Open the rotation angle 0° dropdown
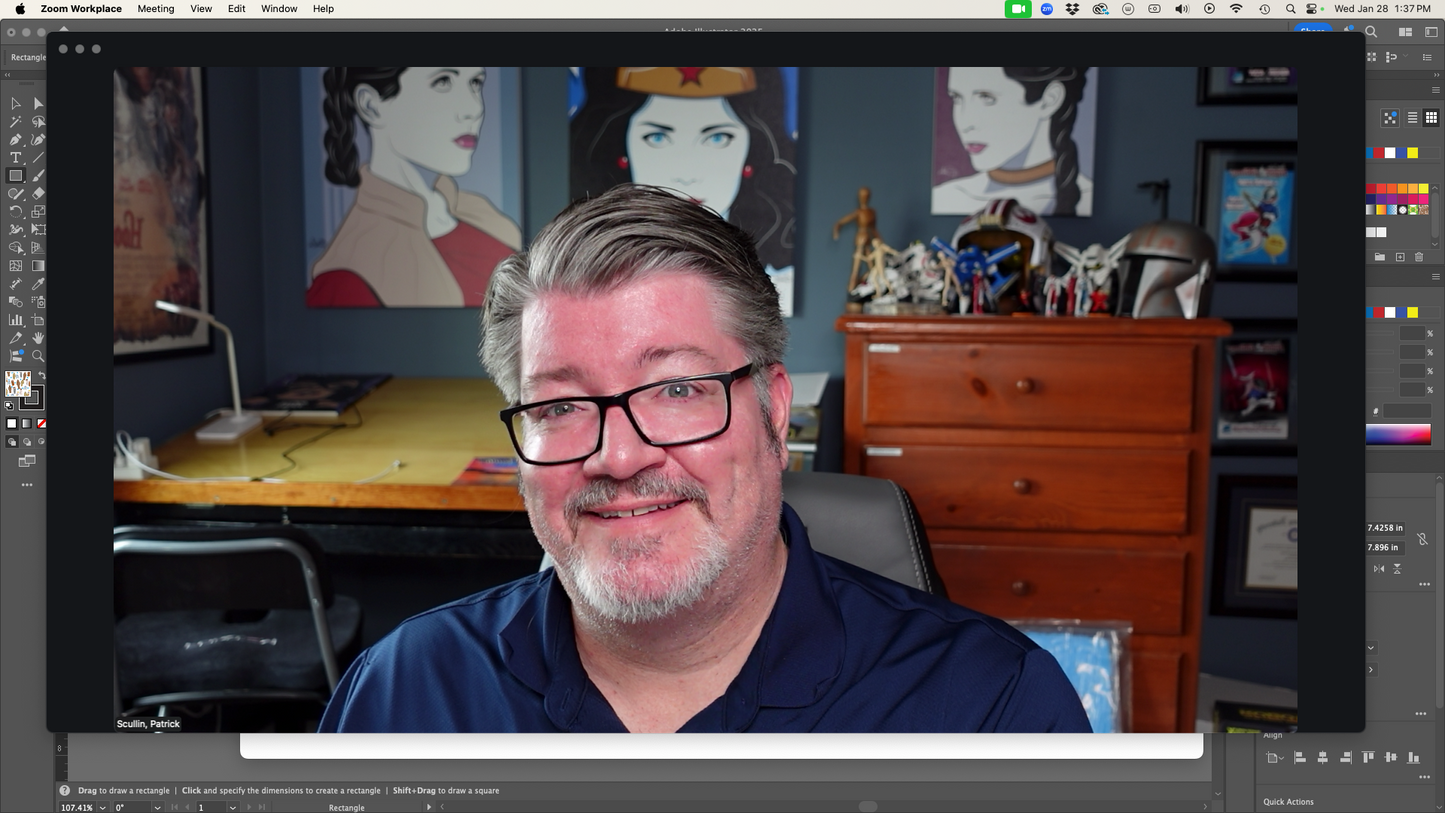Screen dimensions: 1445x813 click(x=157, y=807)
